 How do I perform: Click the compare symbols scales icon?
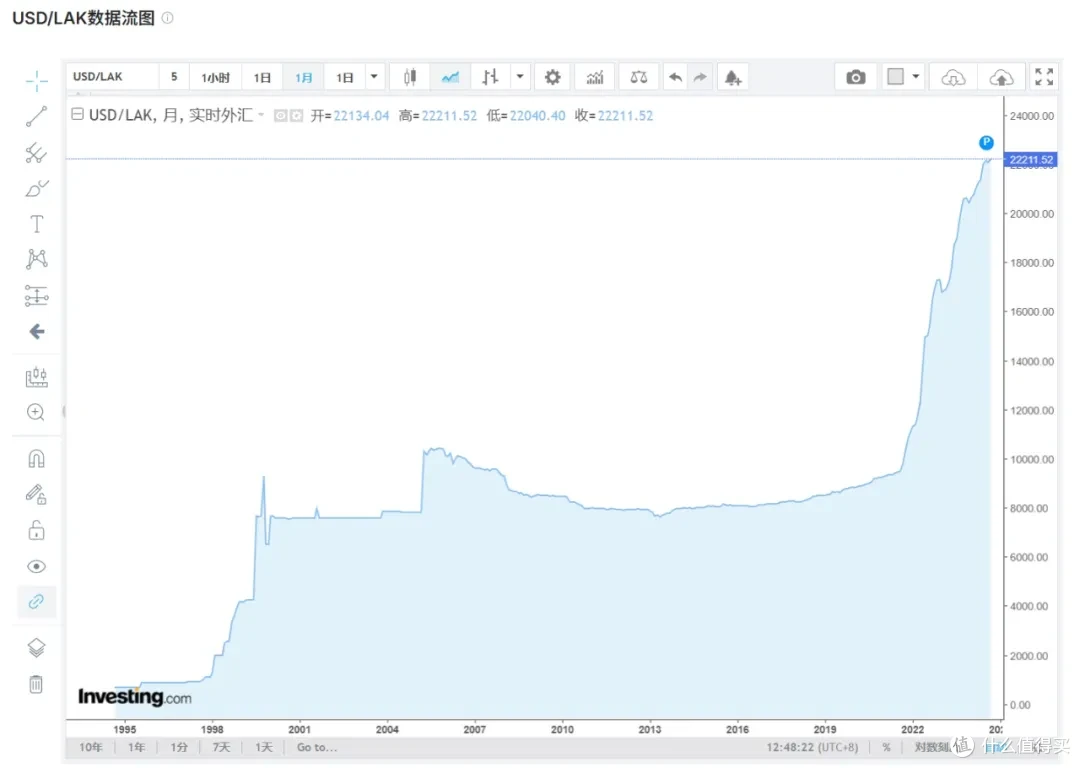click(x=638, y=77)
